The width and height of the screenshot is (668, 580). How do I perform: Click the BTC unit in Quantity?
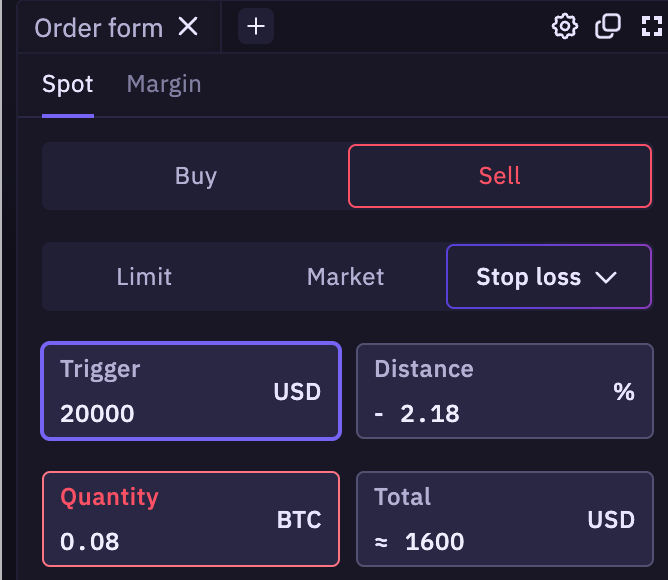click(299, 520)
